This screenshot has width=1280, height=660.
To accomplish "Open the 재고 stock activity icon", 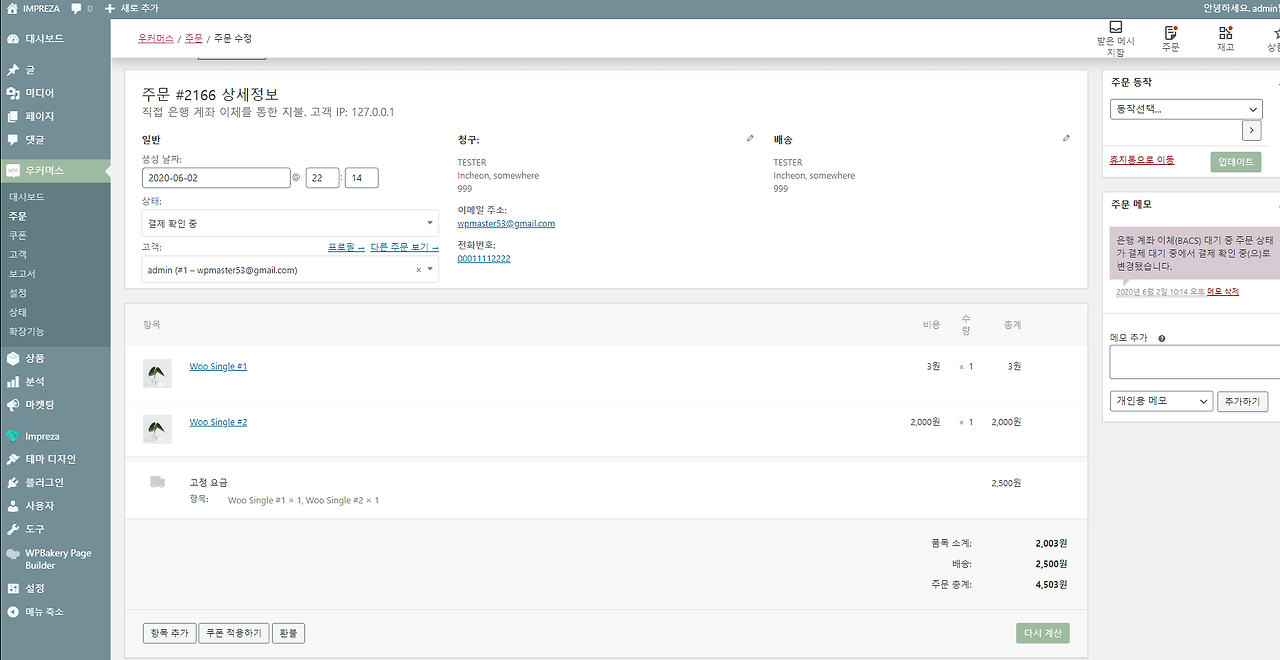I will [1225, 39].
